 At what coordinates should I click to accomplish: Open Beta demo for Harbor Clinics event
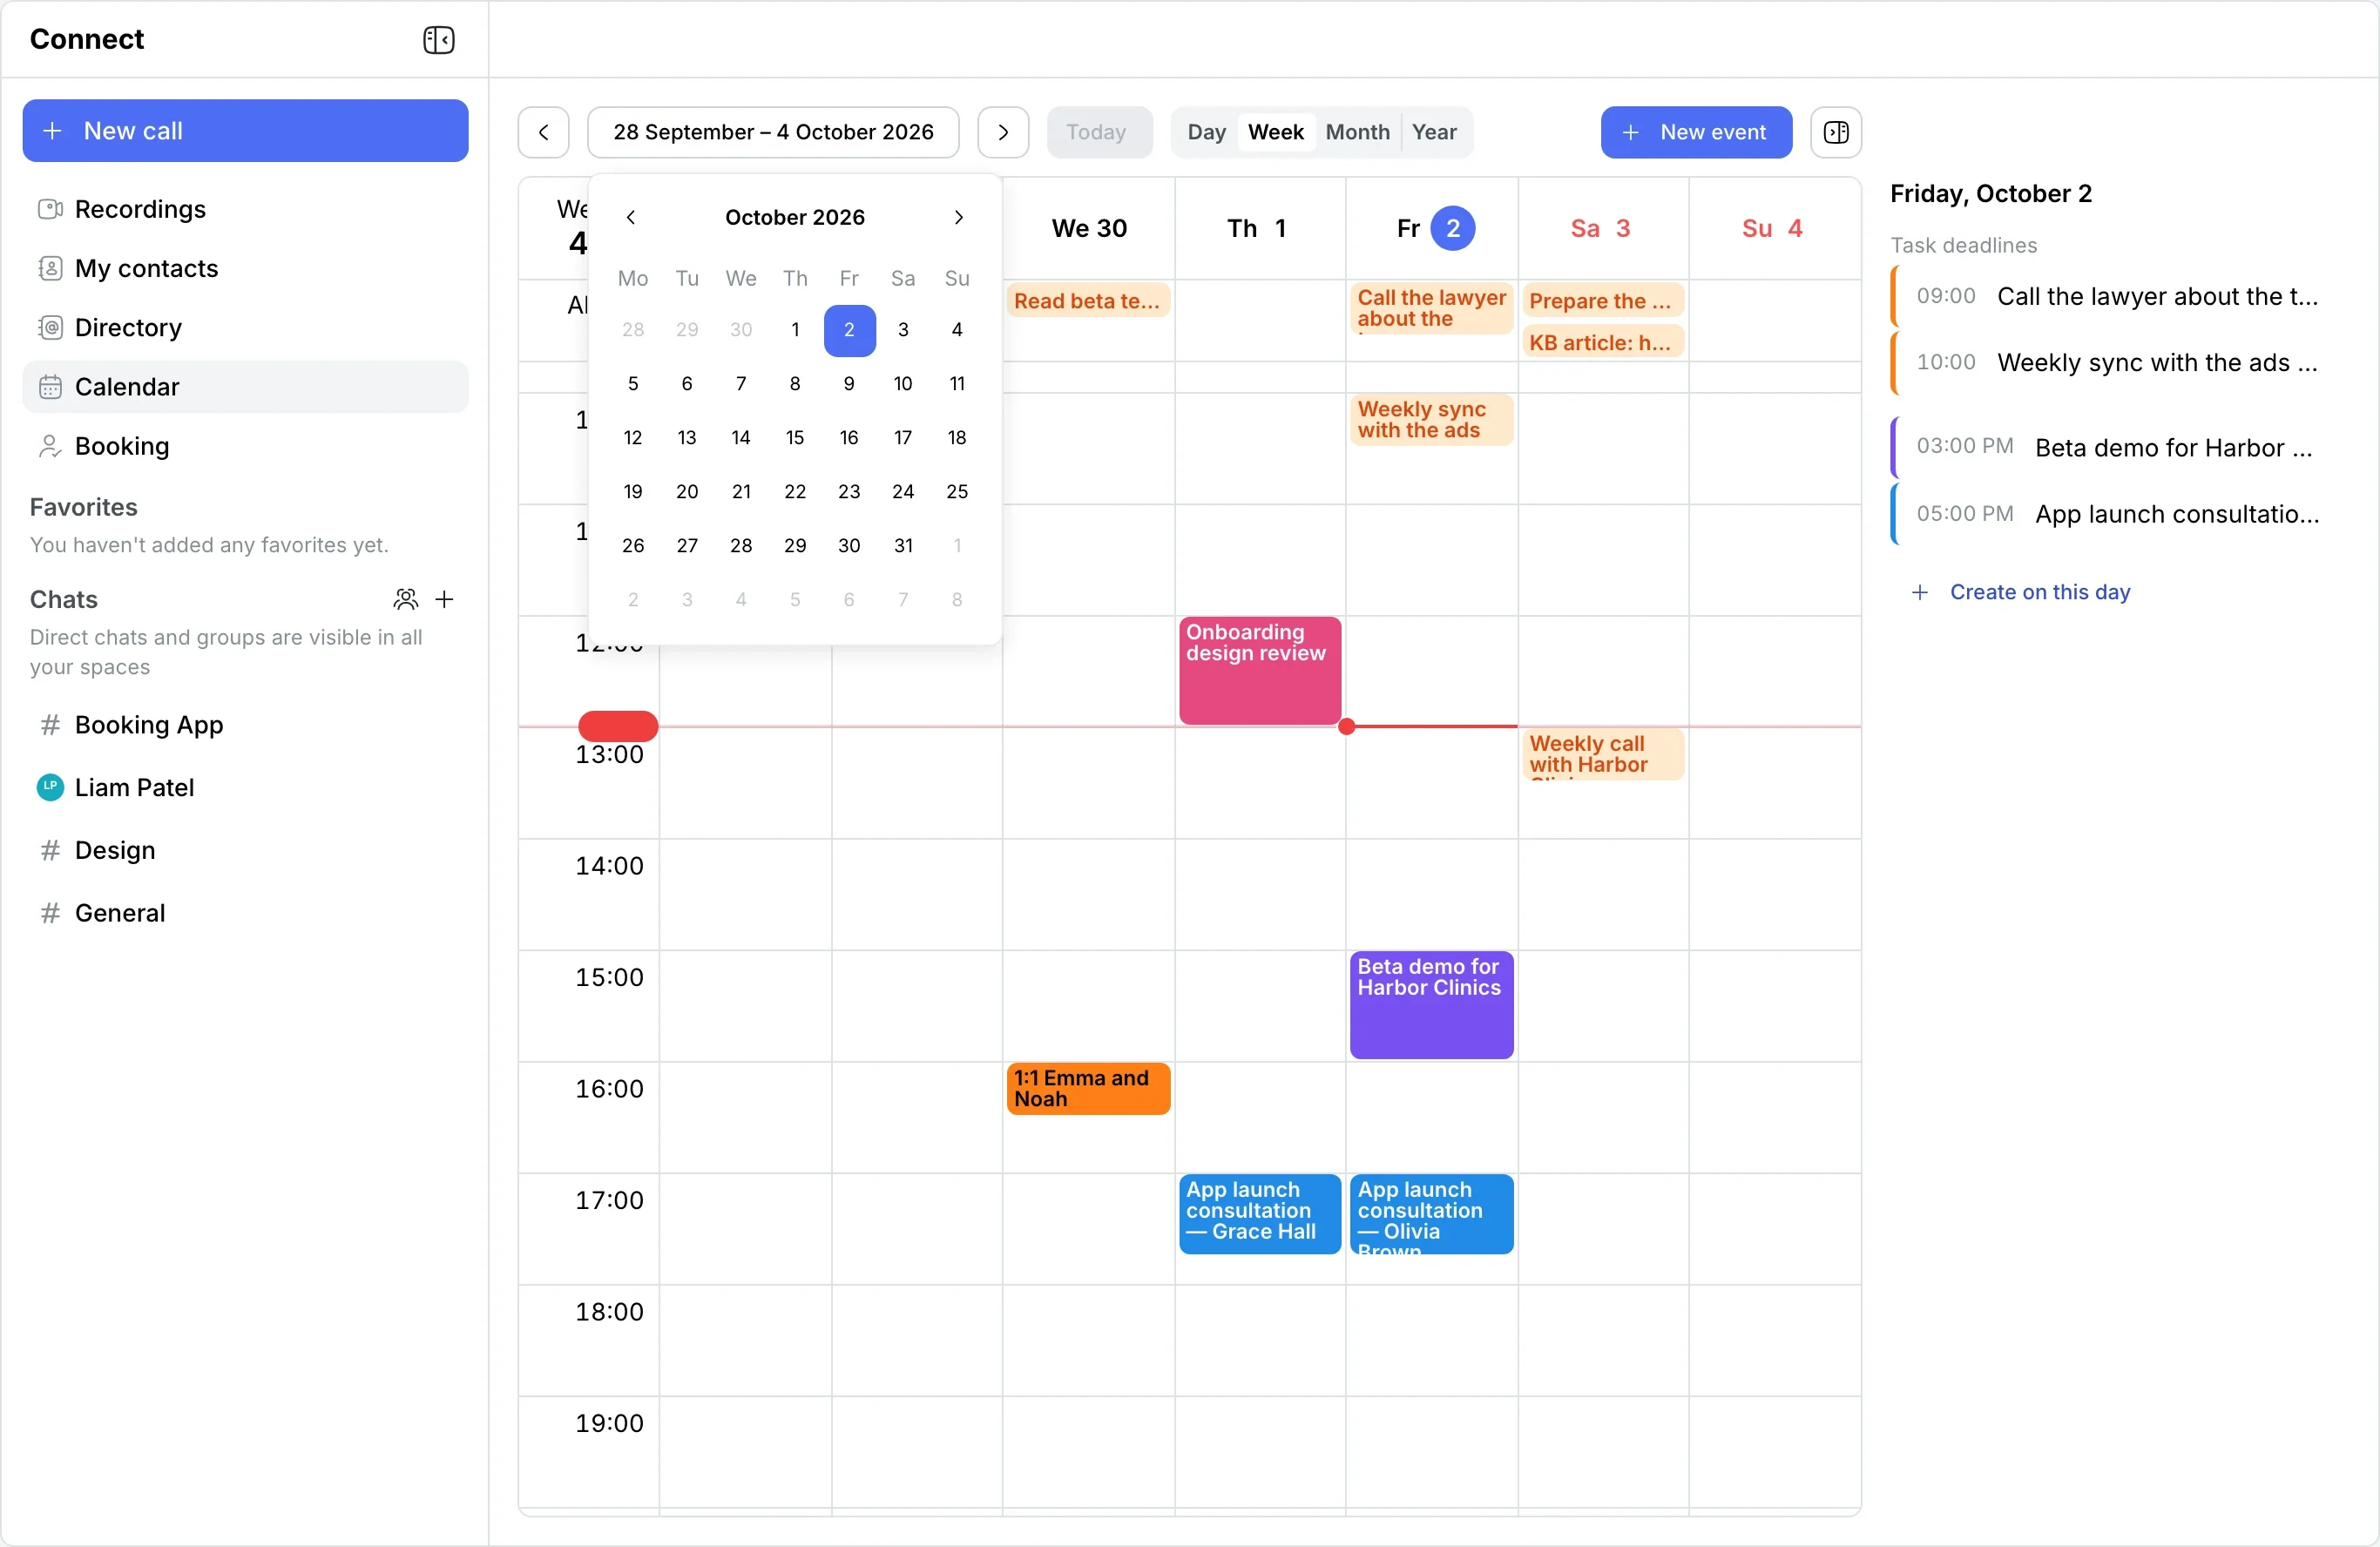click(x=1431, y=1004)
